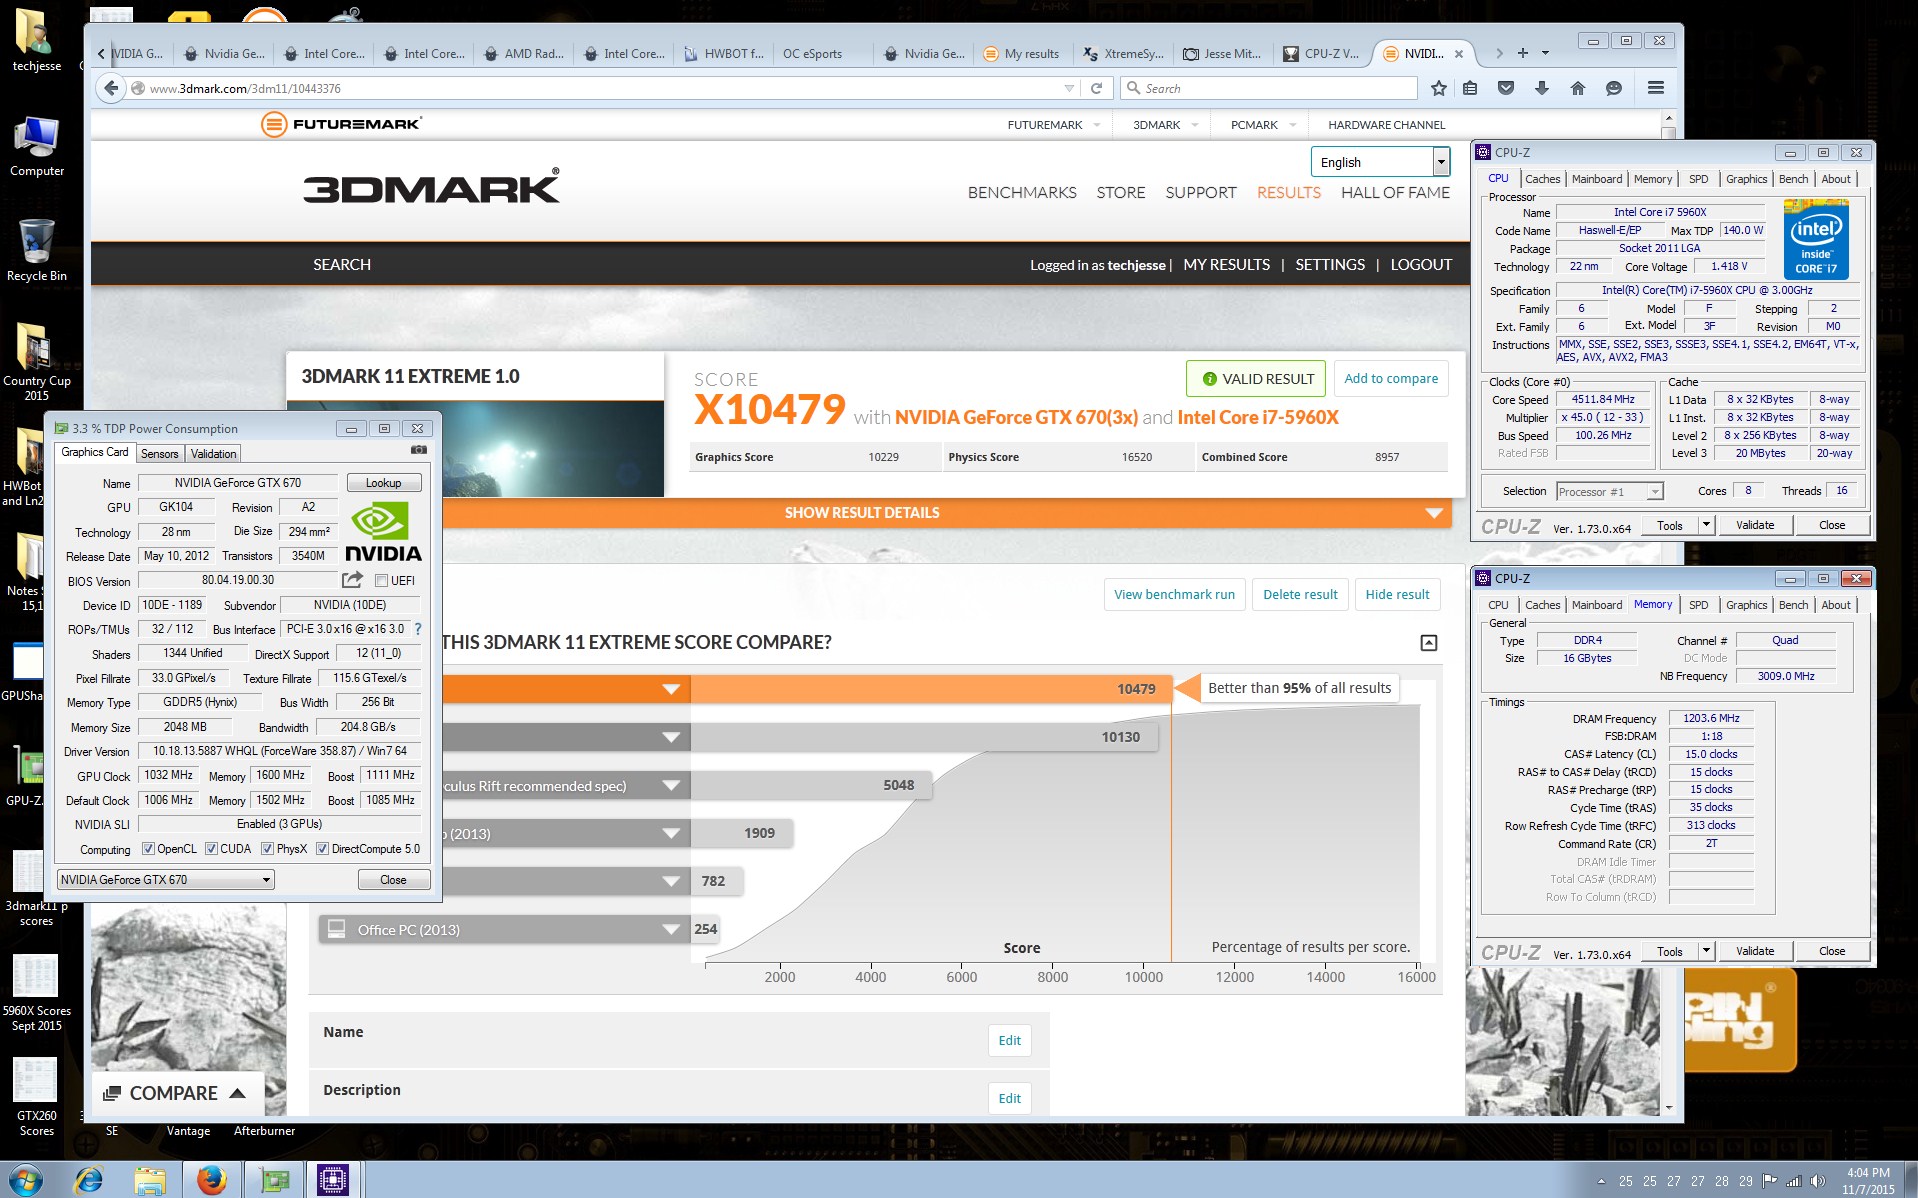The height and width of the screenshot is (1198, 1918).
Task: Click the Pocket save icon
Action: 1506,88
